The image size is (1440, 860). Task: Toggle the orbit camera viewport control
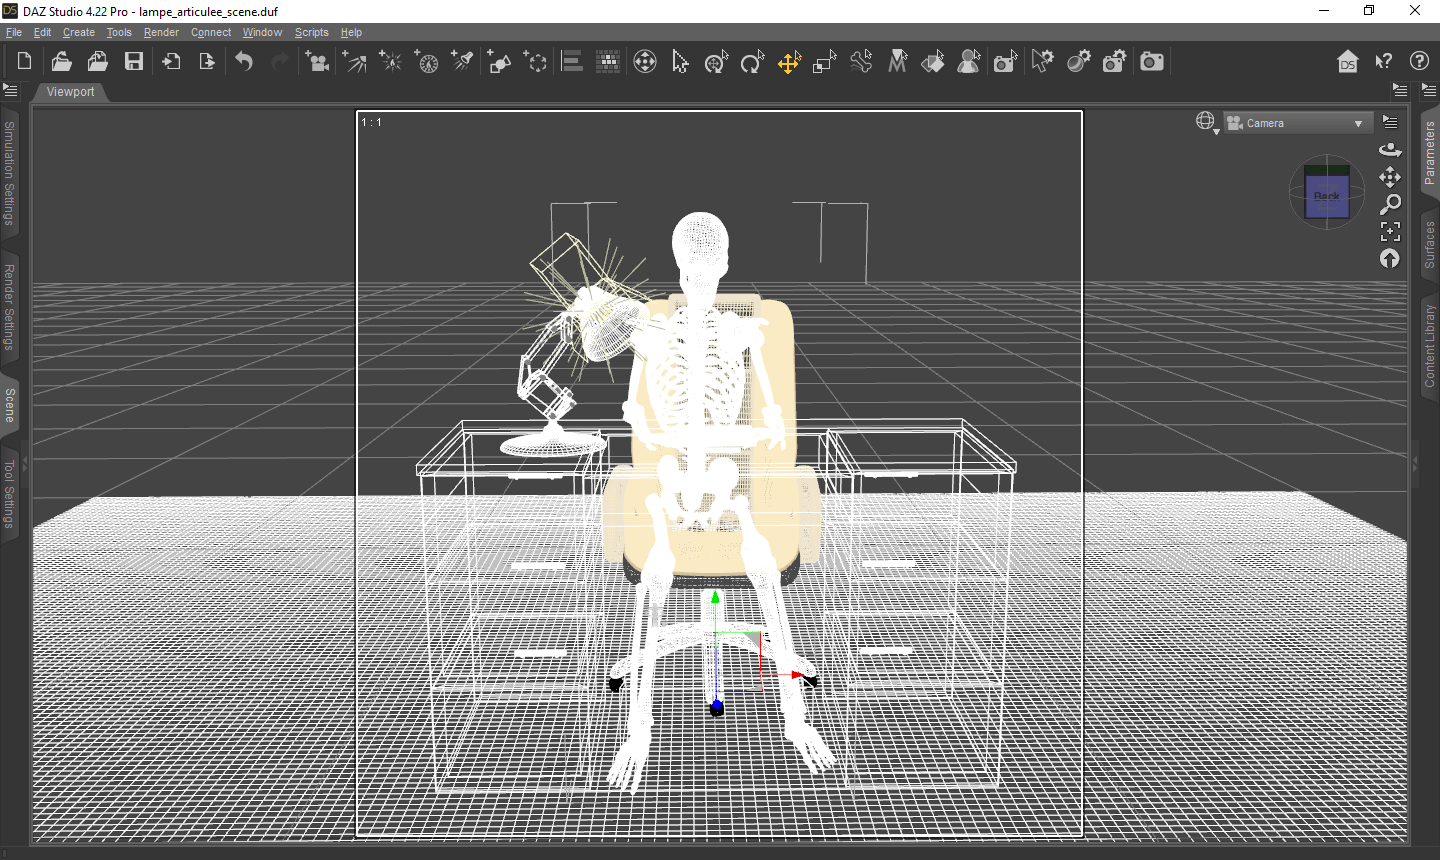[1390, 150]
